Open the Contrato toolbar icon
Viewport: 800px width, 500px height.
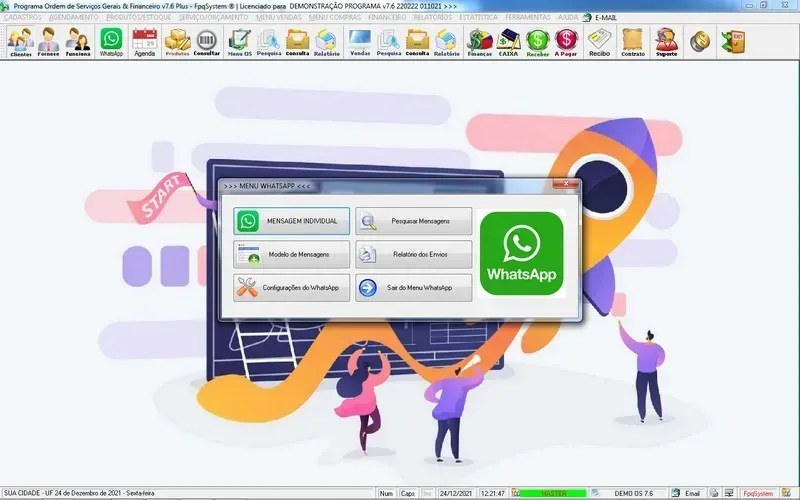[x=632, y=42]
